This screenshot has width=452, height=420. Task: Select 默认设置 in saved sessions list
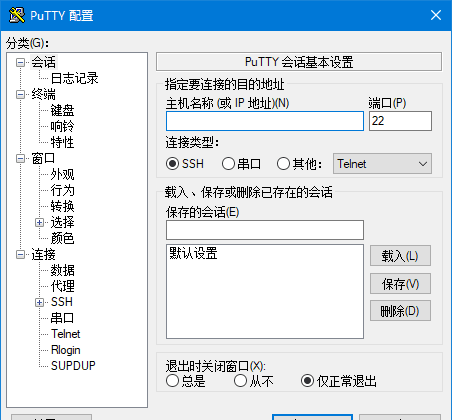(x=193, y=253)
